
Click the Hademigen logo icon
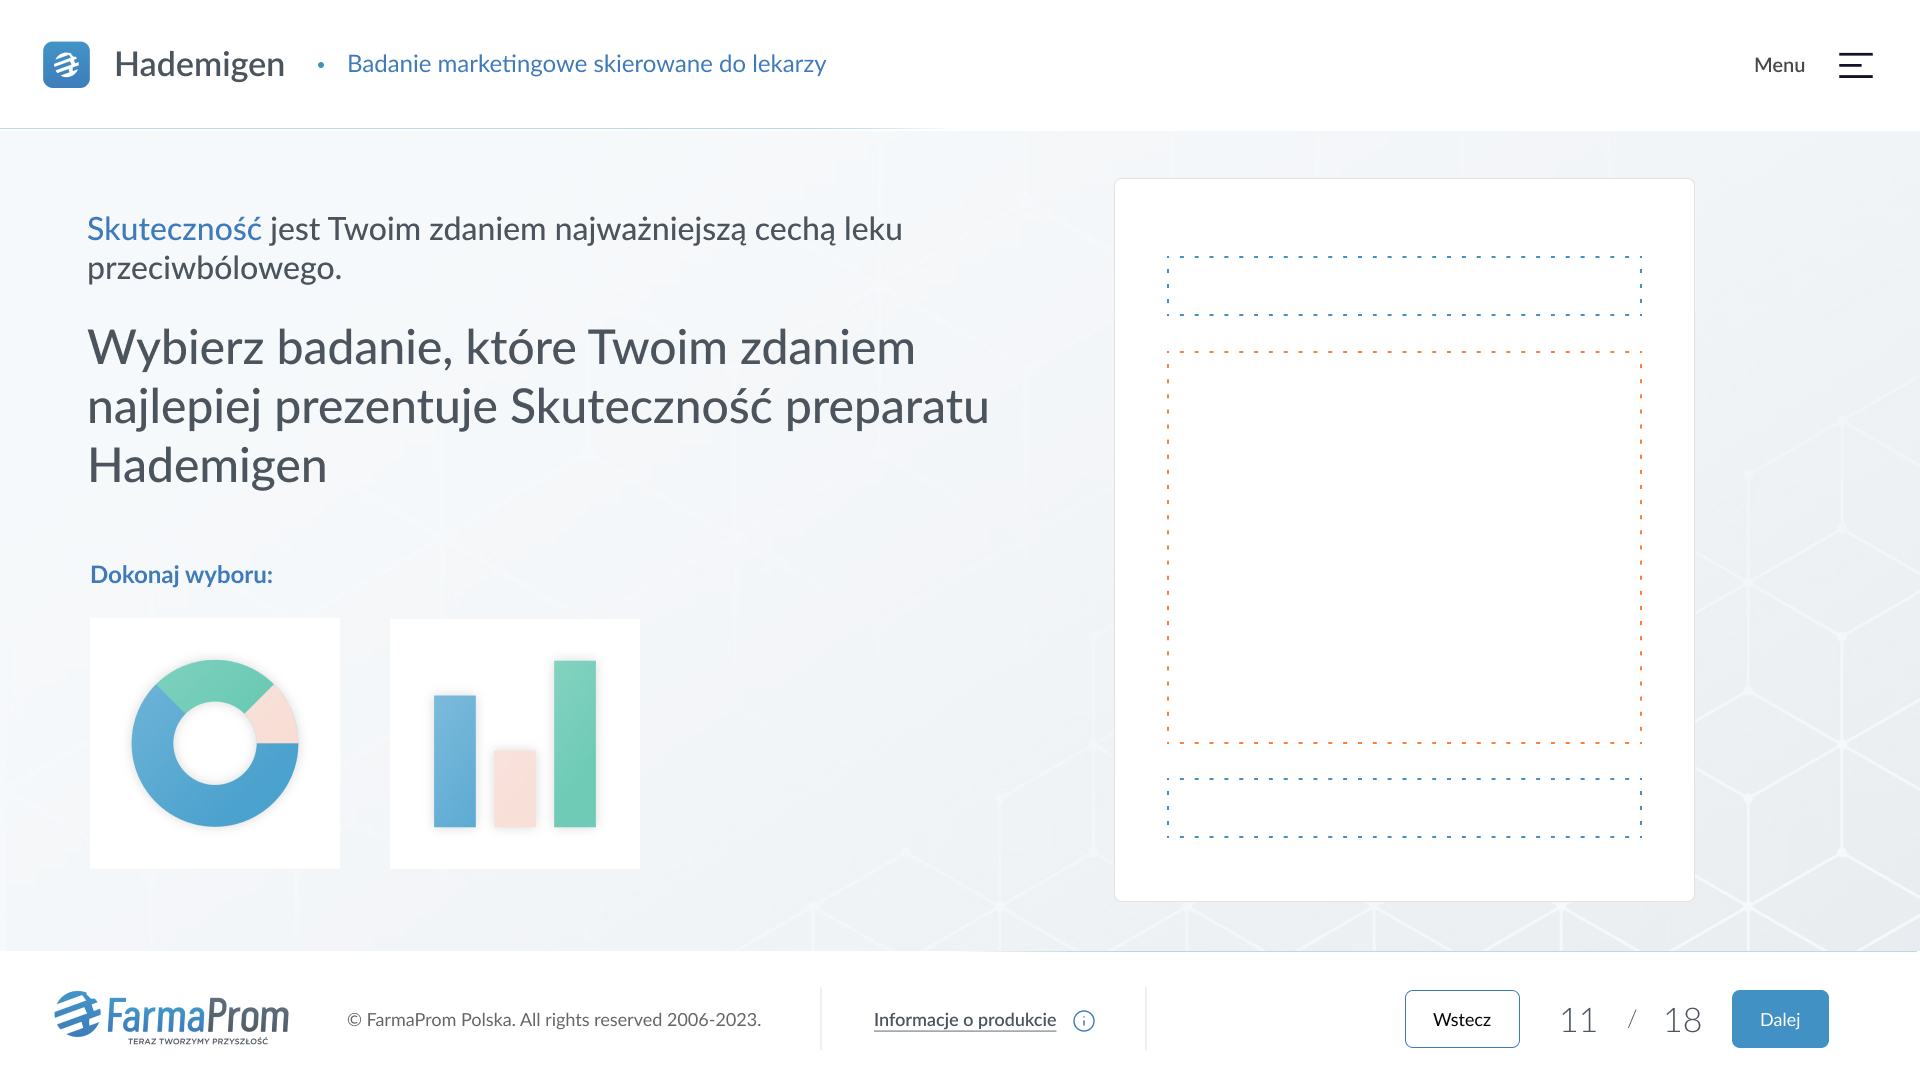click(x=66, y=64)
